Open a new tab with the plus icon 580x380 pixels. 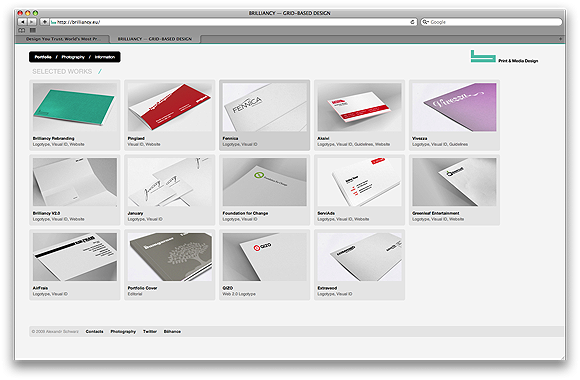(x=560, y=39)
